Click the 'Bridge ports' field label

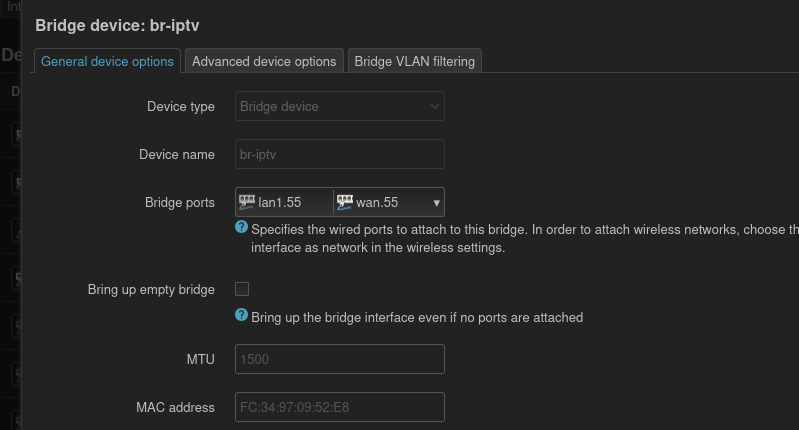(180, 202)
